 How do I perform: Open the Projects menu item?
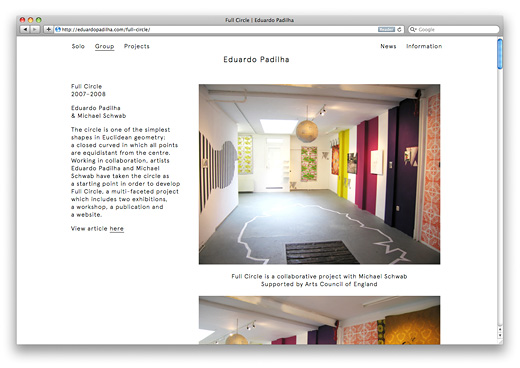(x=137, y=46)
